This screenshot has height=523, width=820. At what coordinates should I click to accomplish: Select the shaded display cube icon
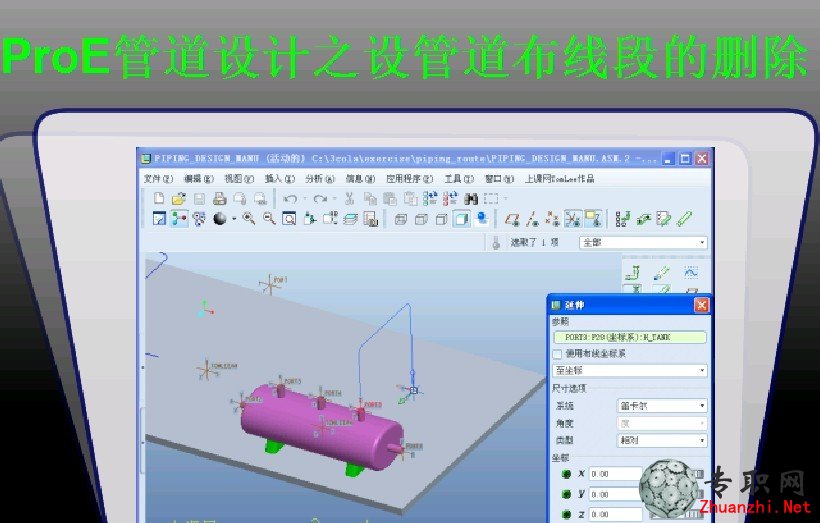click(x=462, y=219)
